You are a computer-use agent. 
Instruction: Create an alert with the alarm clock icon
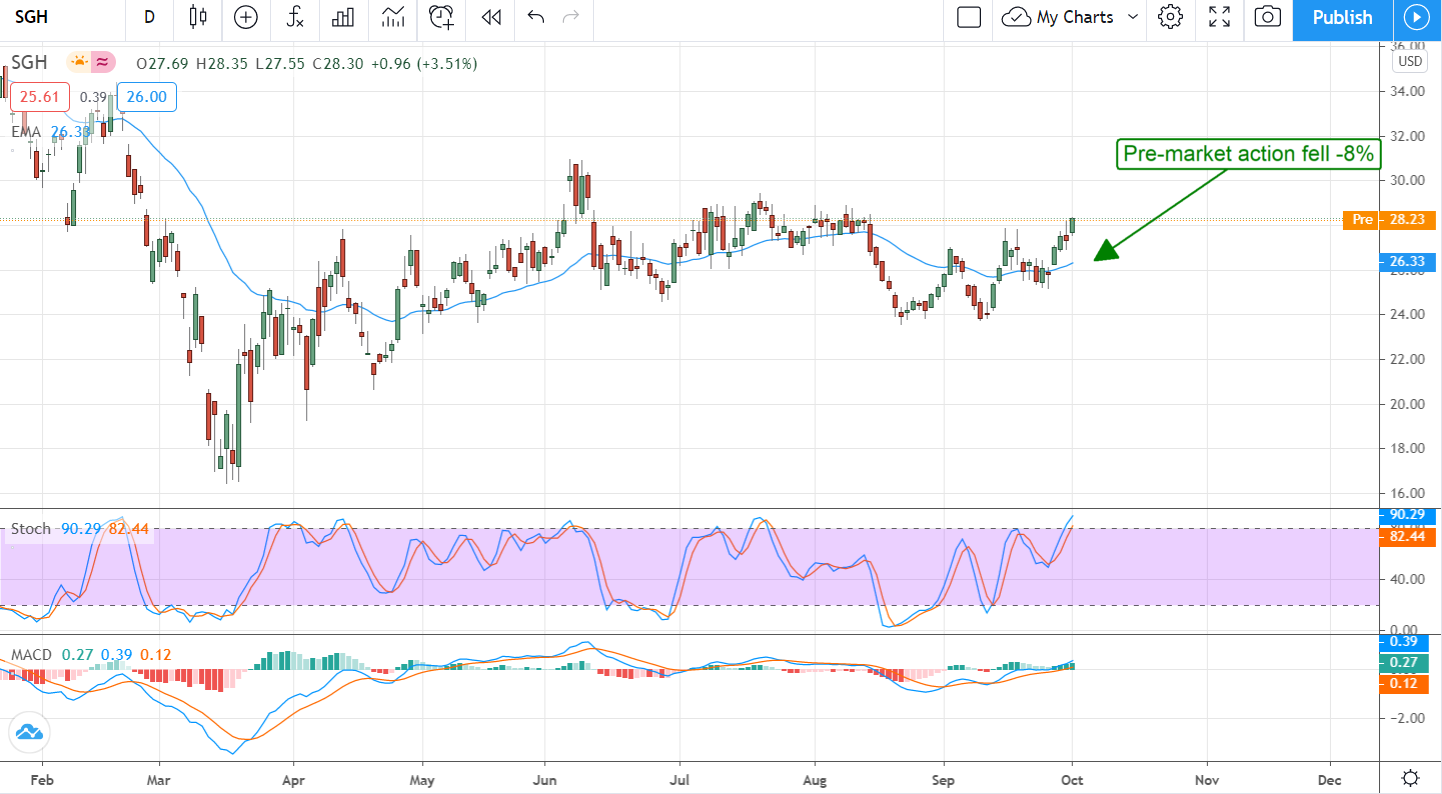tap(441, 17)
